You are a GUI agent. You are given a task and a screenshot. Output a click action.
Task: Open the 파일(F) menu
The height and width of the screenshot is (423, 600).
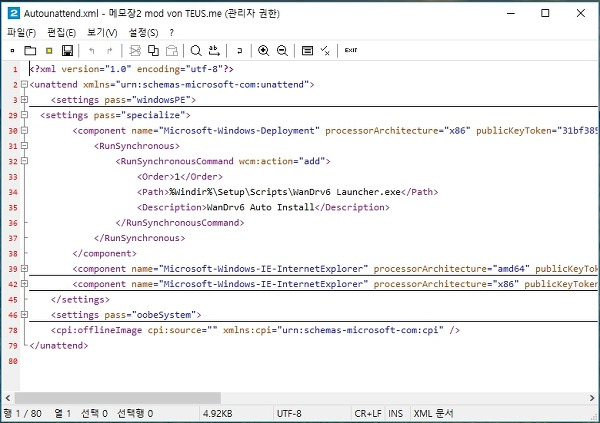coord(21,33)
